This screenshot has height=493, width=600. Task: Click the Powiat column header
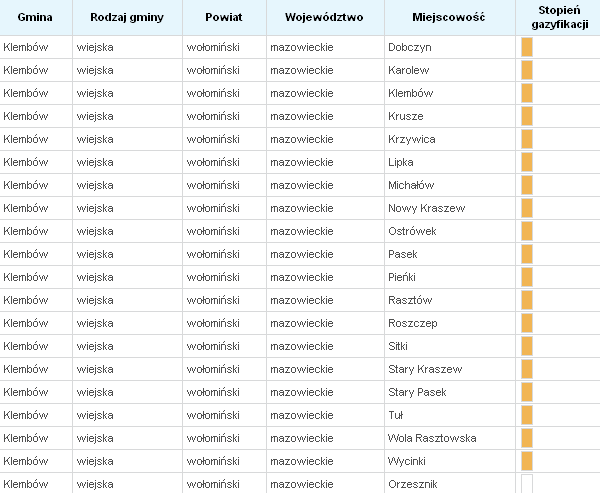point(224,18)
